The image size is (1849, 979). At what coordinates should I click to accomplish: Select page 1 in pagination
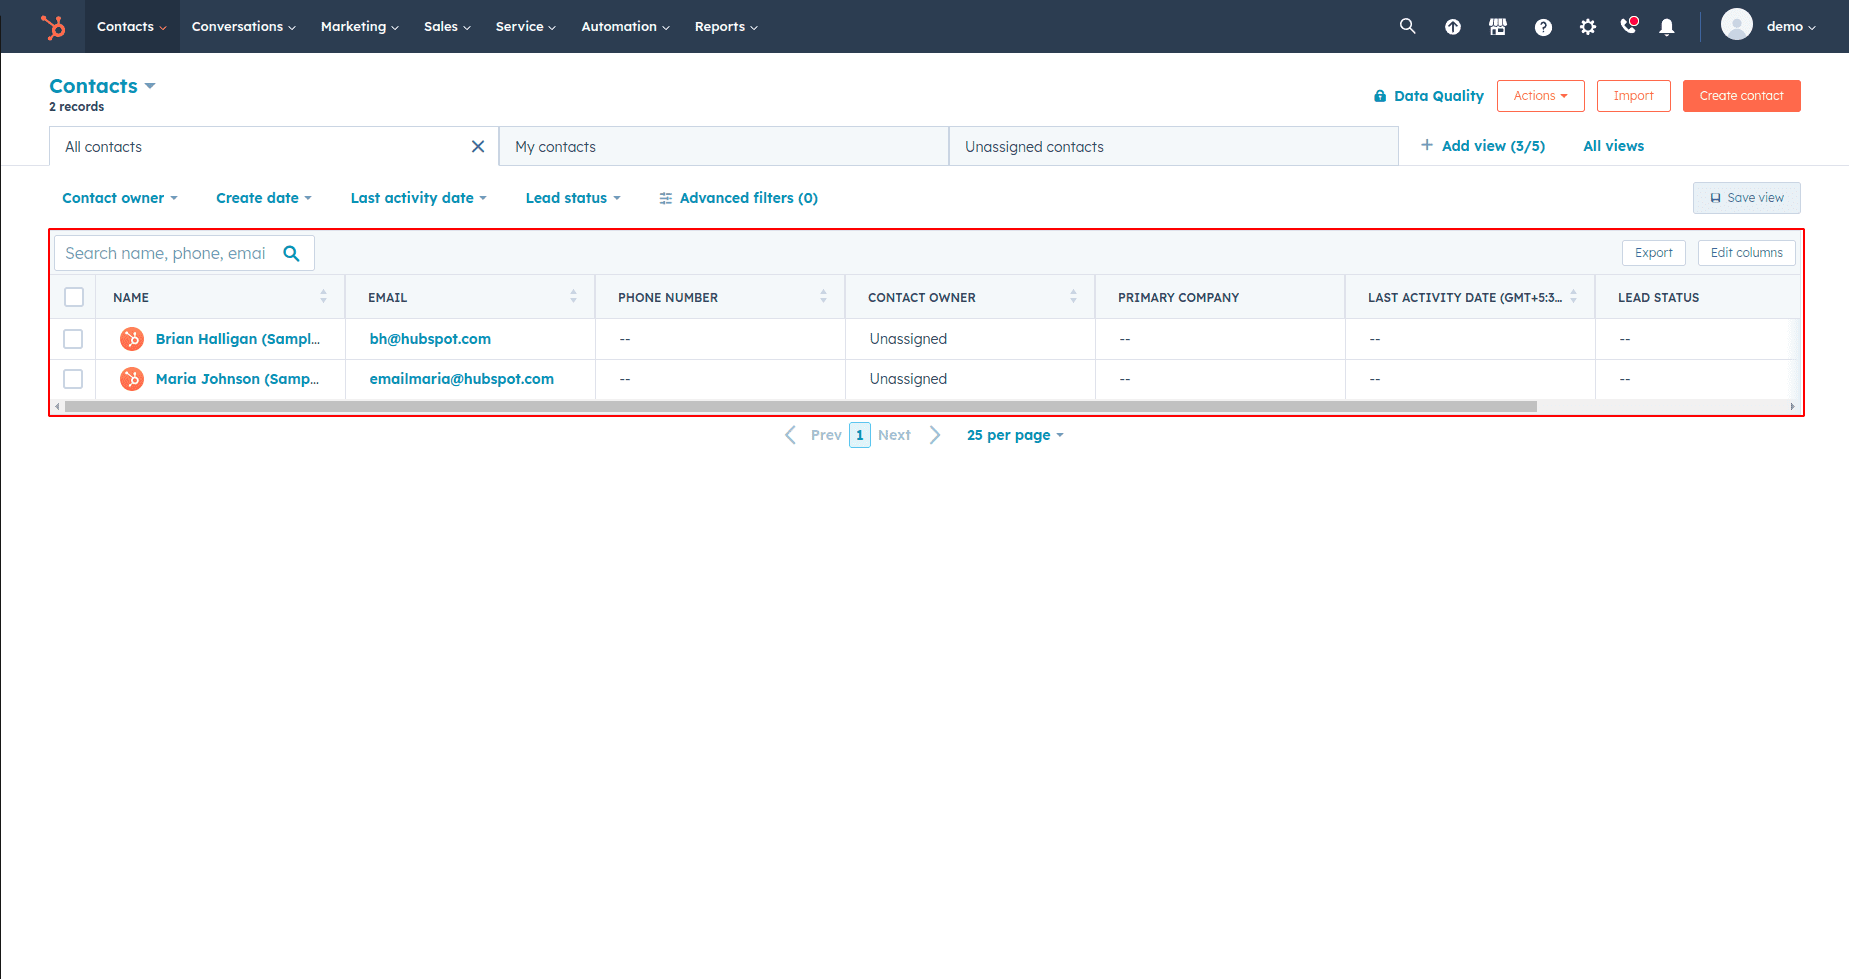860,435
